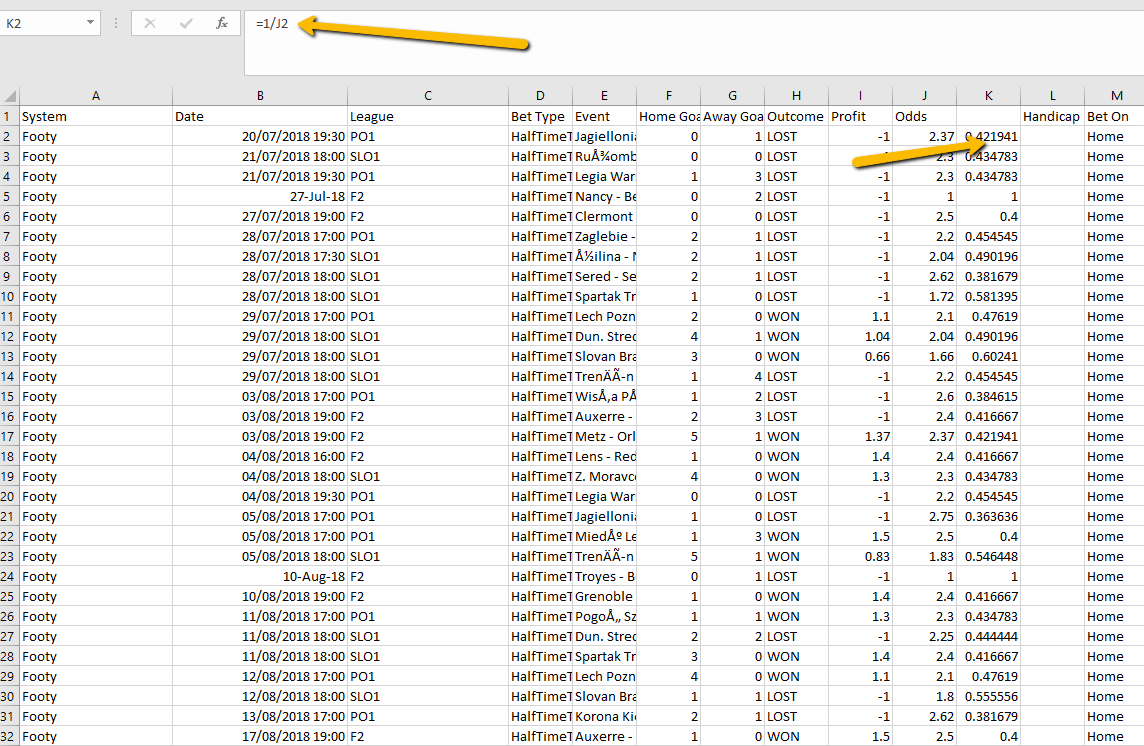The height and width of the screenshot is (746, 1144).
Task: Click the League header cell
Action: pos(428,116)
